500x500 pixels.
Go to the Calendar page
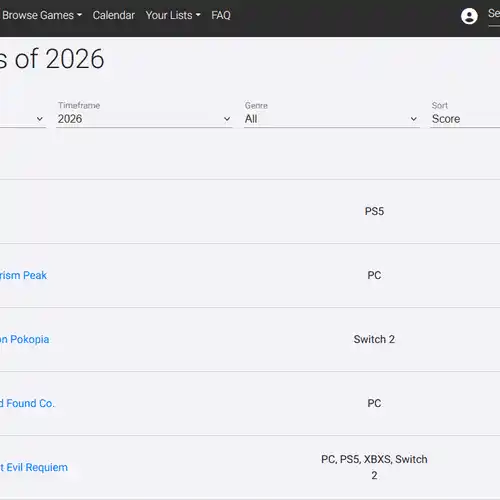point(114,15)
